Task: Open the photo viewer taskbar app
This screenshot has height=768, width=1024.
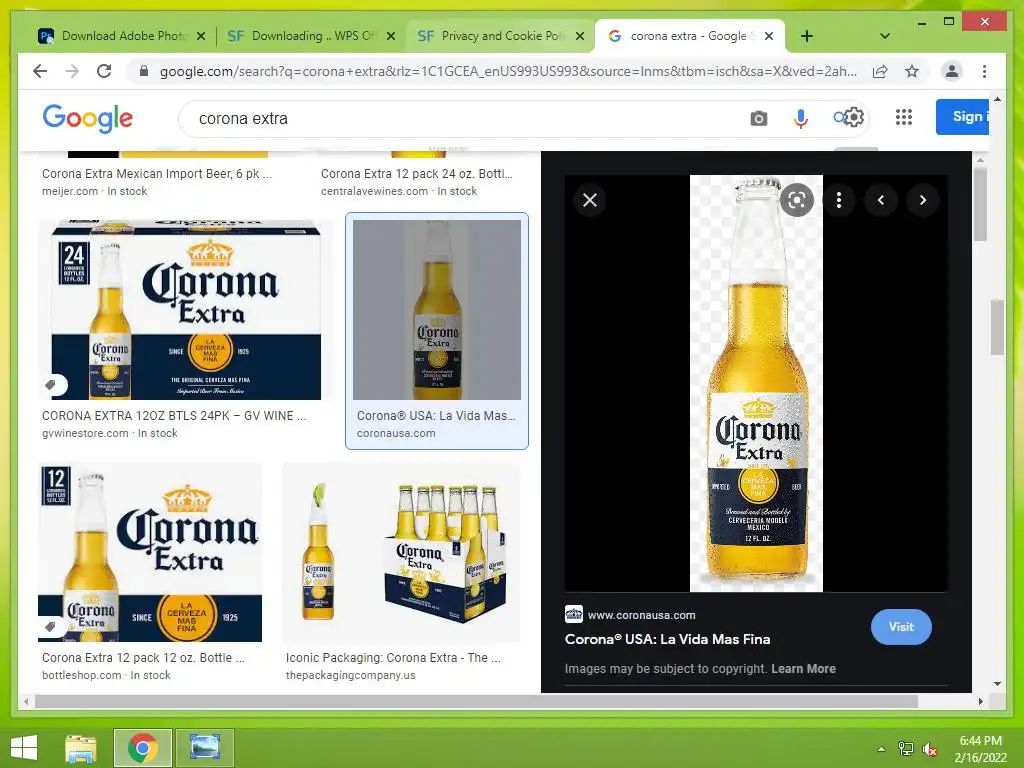Action: point(205,748)
